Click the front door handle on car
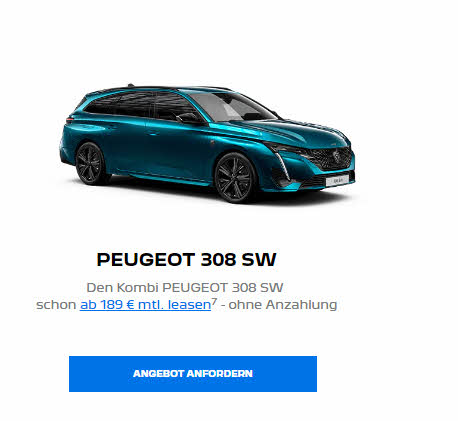 tap(152, 133)
